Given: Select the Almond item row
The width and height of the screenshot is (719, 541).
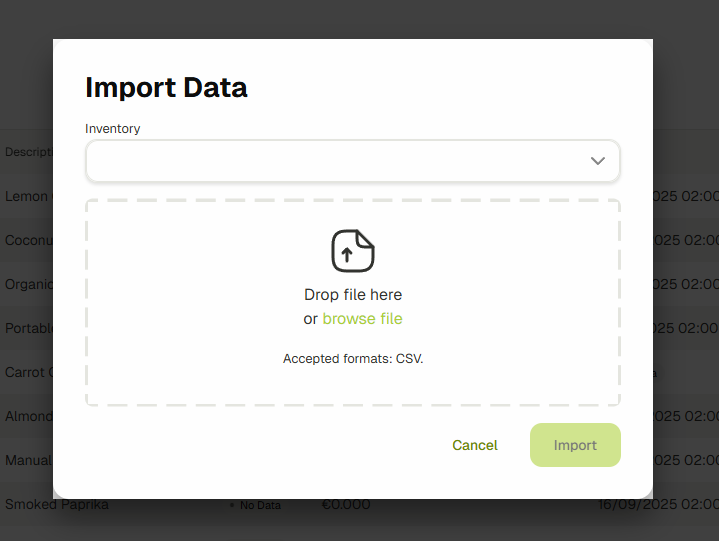Looking at the screenshot, I should click(x=27, y=416).
